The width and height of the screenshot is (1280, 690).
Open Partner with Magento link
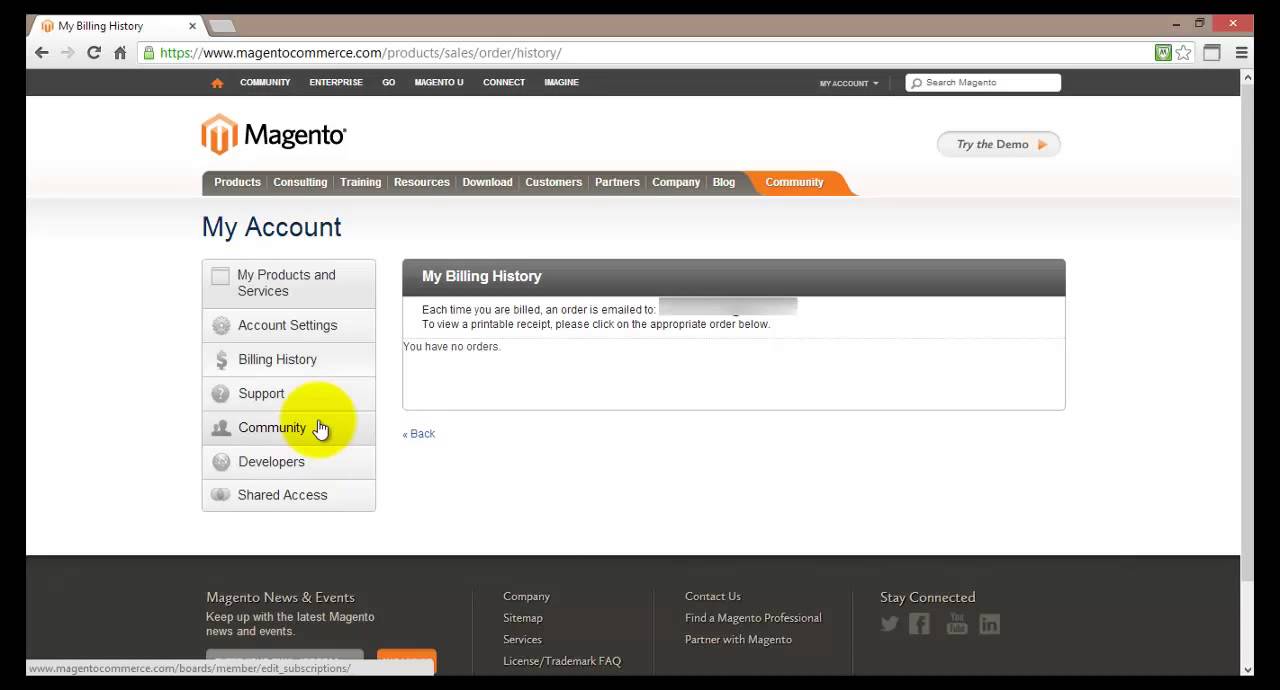738,640
